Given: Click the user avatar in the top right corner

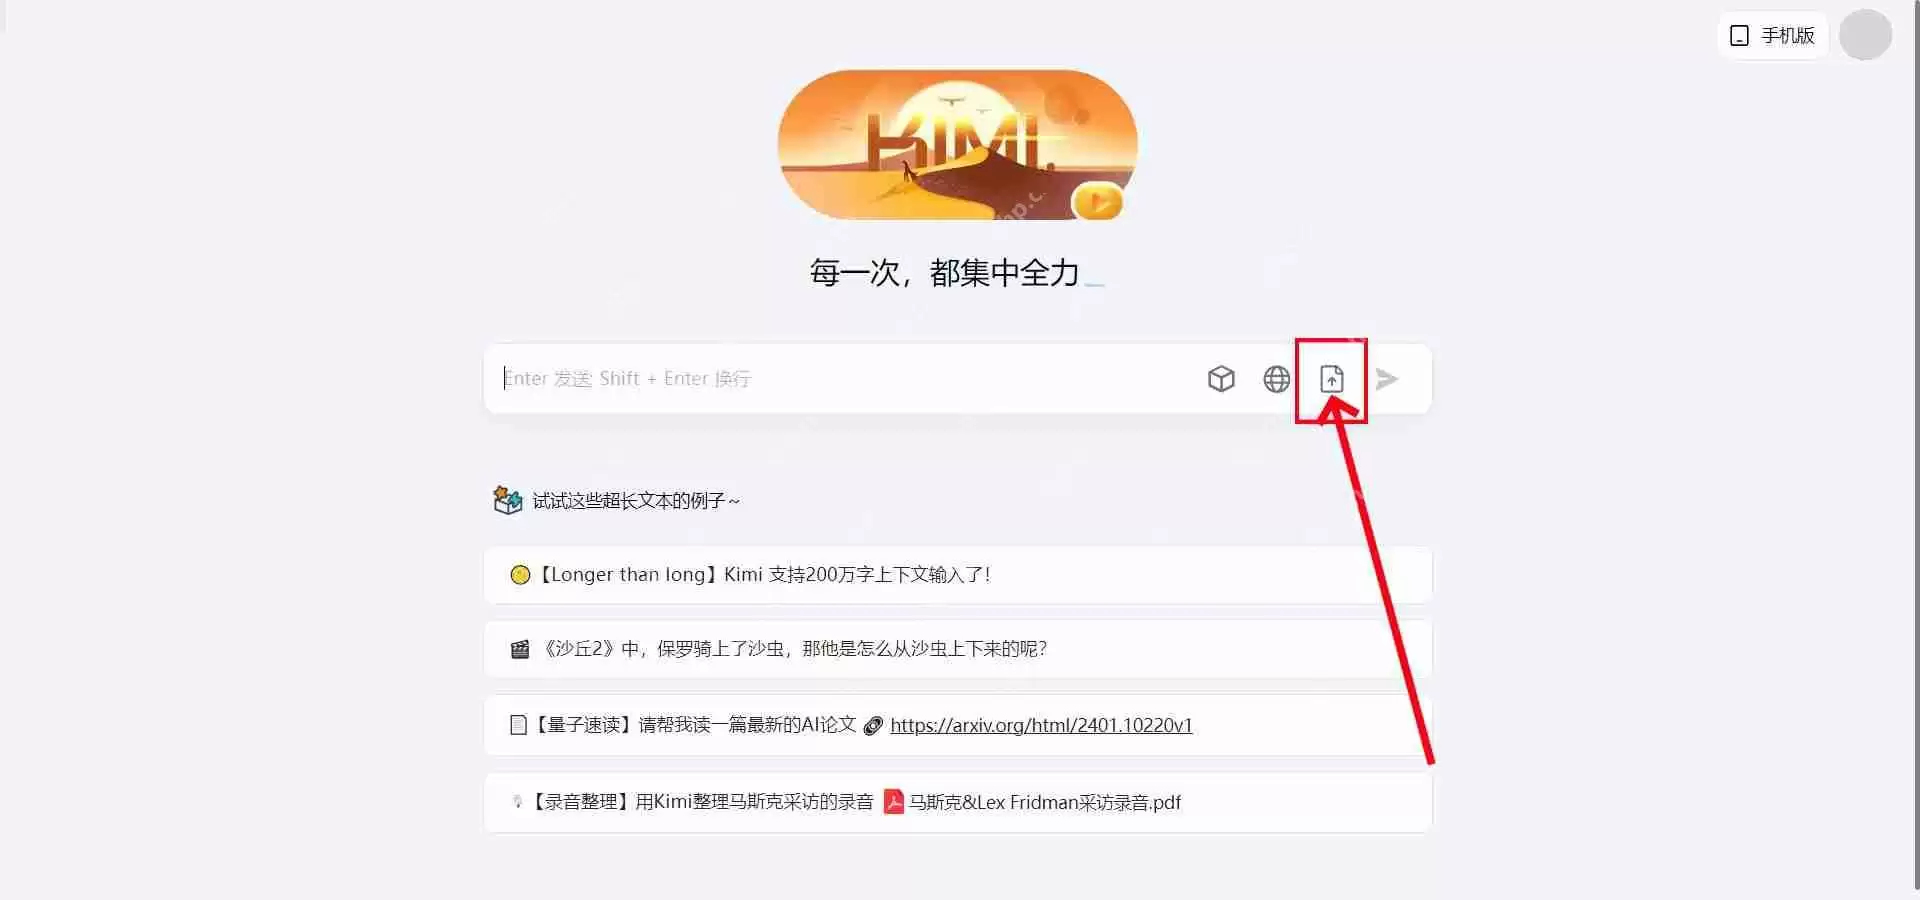Looking at the screenshot, I should 1865,35.
